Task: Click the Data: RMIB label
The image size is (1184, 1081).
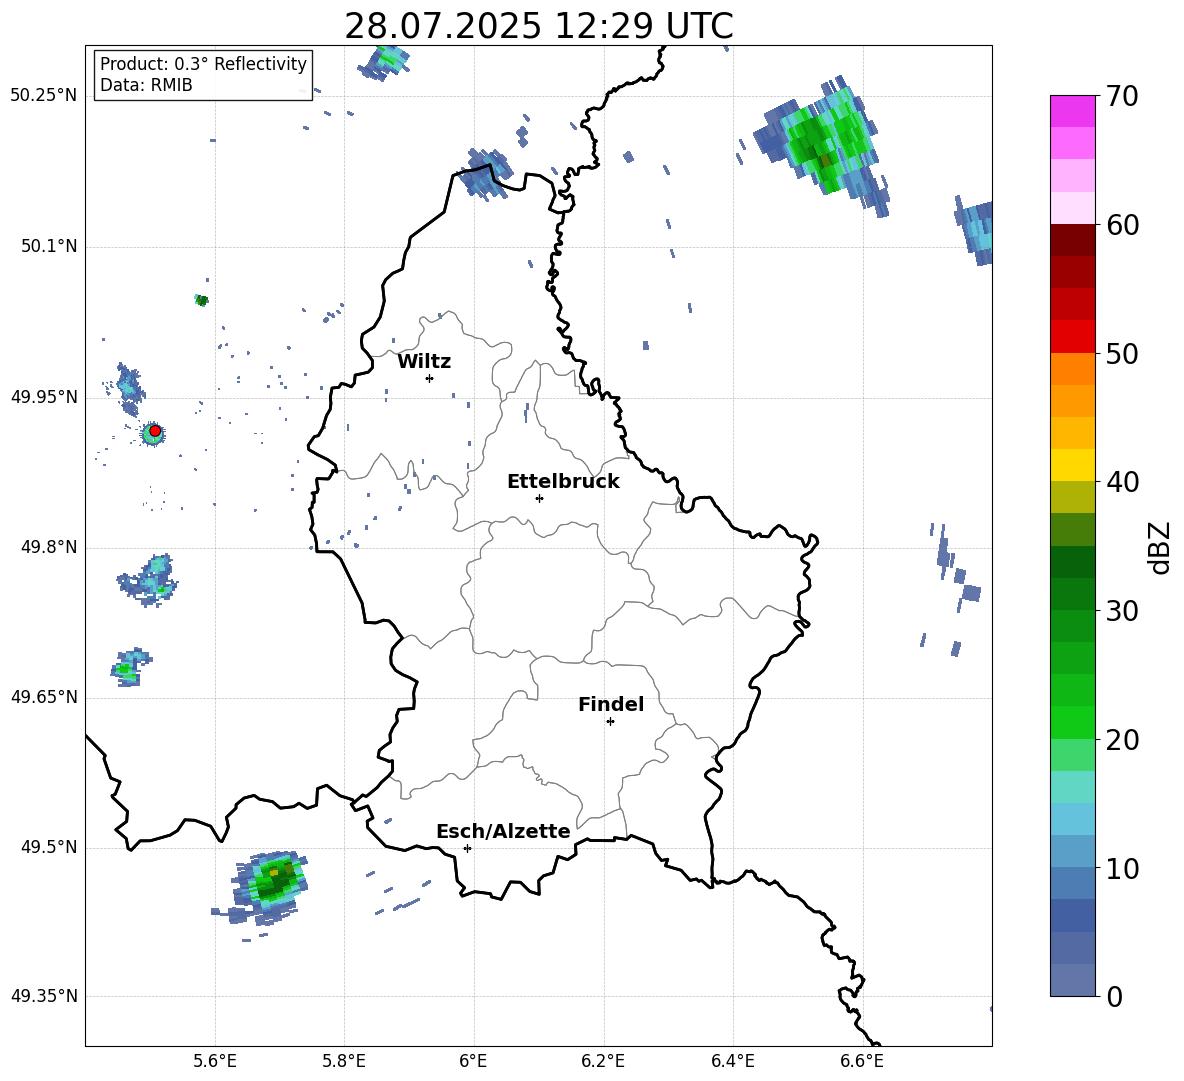Action: point(146,85)
